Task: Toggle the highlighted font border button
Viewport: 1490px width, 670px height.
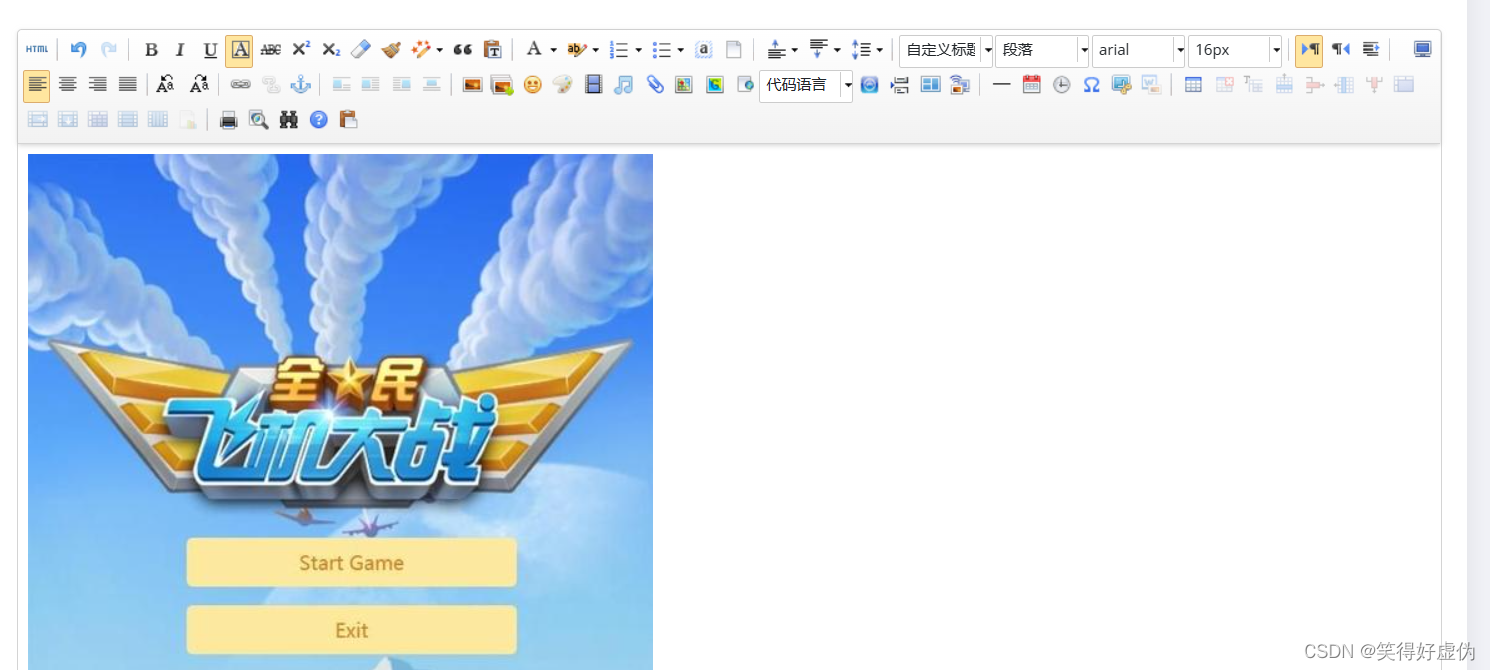Action: click(239, 50)
